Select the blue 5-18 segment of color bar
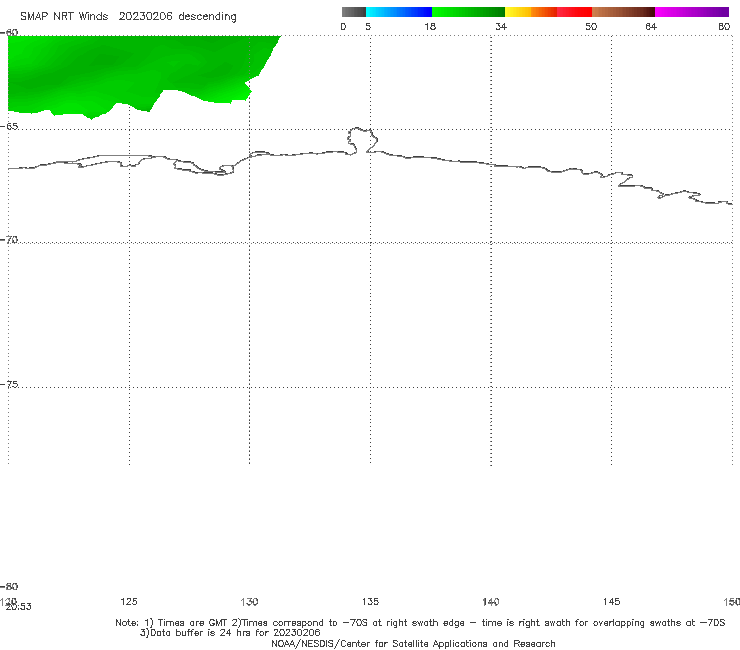Screen dimensions: 740x650 click(399, 12)
